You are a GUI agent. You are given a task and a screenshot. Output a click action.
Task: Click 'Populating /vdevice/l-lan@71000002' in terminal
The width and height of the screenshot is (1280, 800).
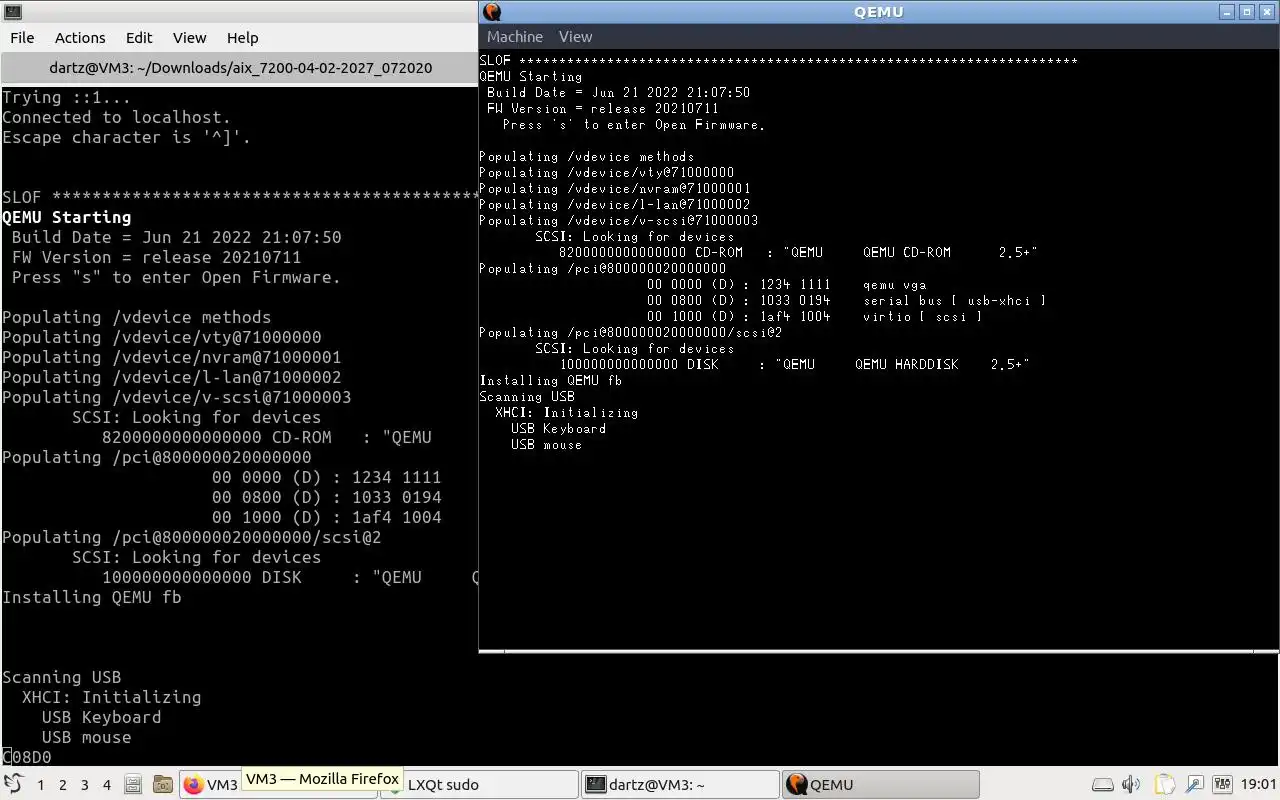coord(171,377)
